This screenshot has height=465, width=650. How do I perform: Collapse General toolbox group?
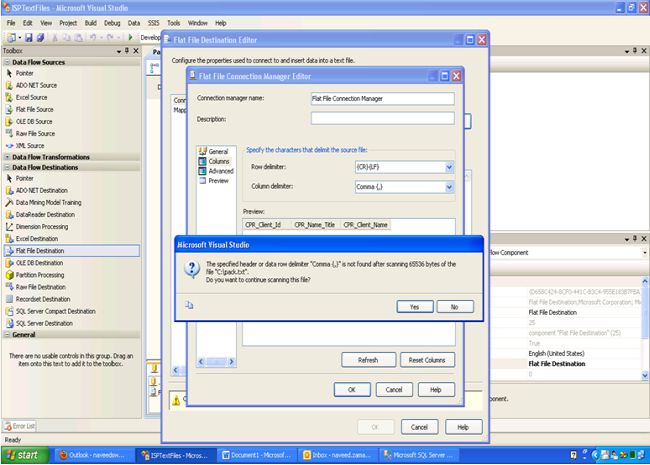7,334
